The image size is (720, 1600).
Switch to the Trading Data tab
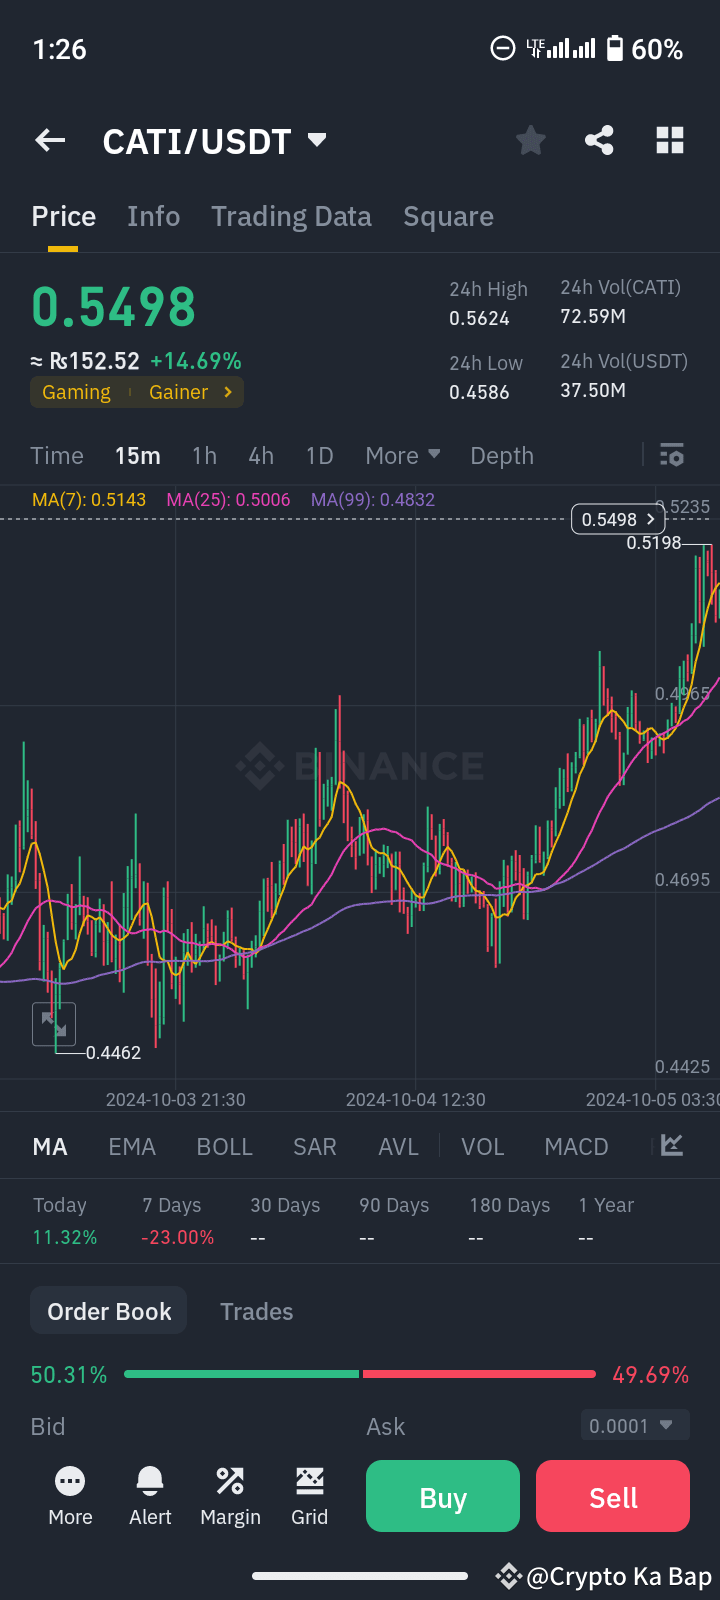tap(291, 216)
